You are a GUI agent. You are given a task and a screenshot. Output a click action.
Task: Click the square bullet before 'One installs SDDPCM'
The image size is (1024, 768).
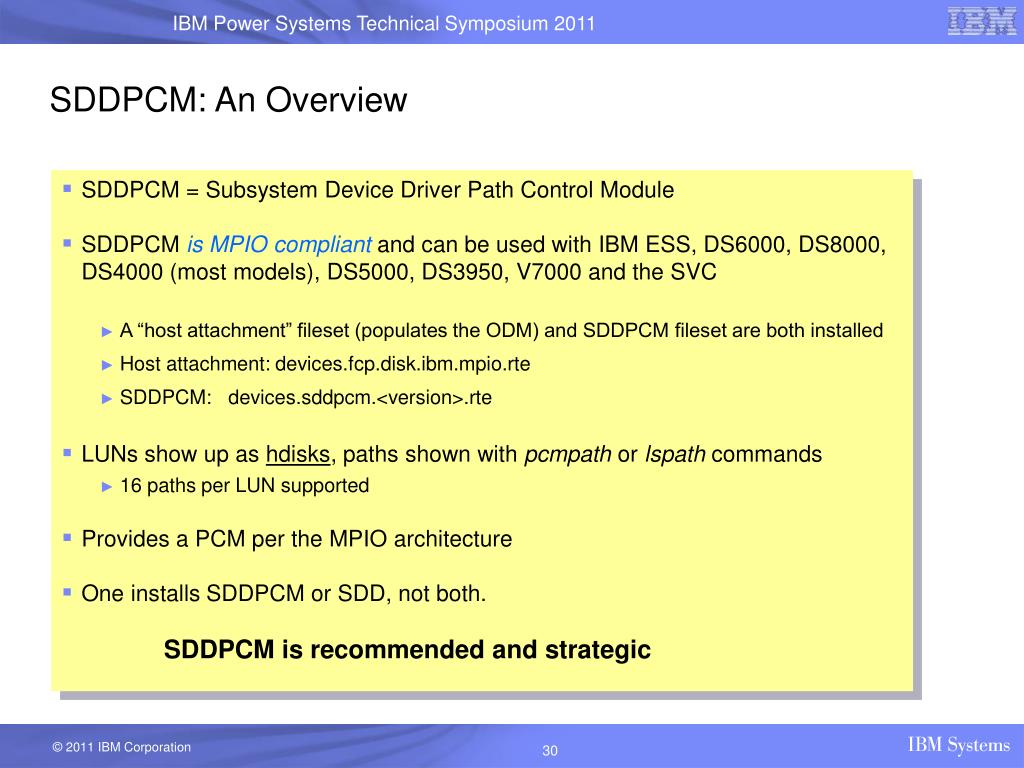point(67,592)
